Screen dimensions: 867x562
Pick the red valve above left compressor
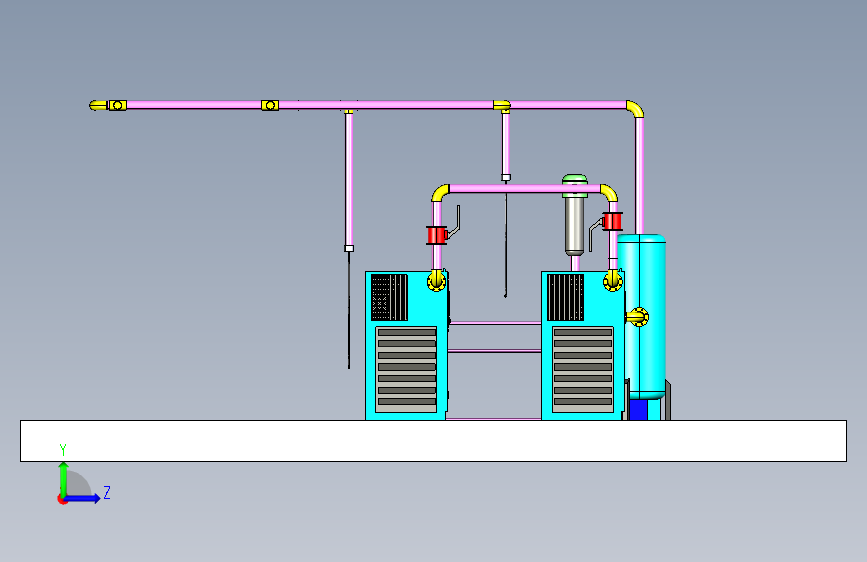pyautogui.click(x=437, y=235)
